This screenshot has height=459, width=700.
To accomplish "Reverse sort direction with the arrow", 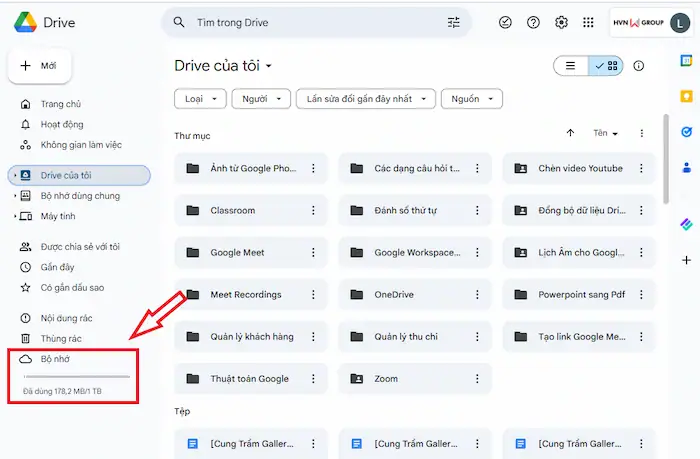I will point(570,133).
